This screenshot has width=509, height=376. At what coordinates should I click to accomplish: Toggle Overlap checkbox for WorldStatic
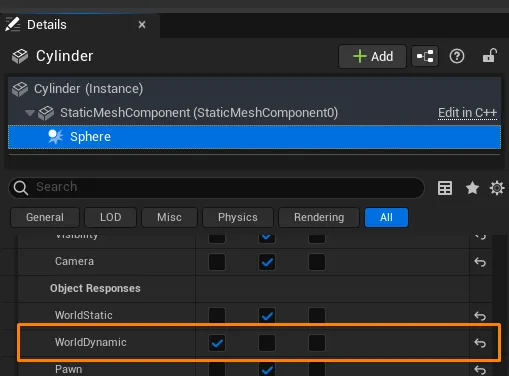pyautogui.click(x=267, y=316)
